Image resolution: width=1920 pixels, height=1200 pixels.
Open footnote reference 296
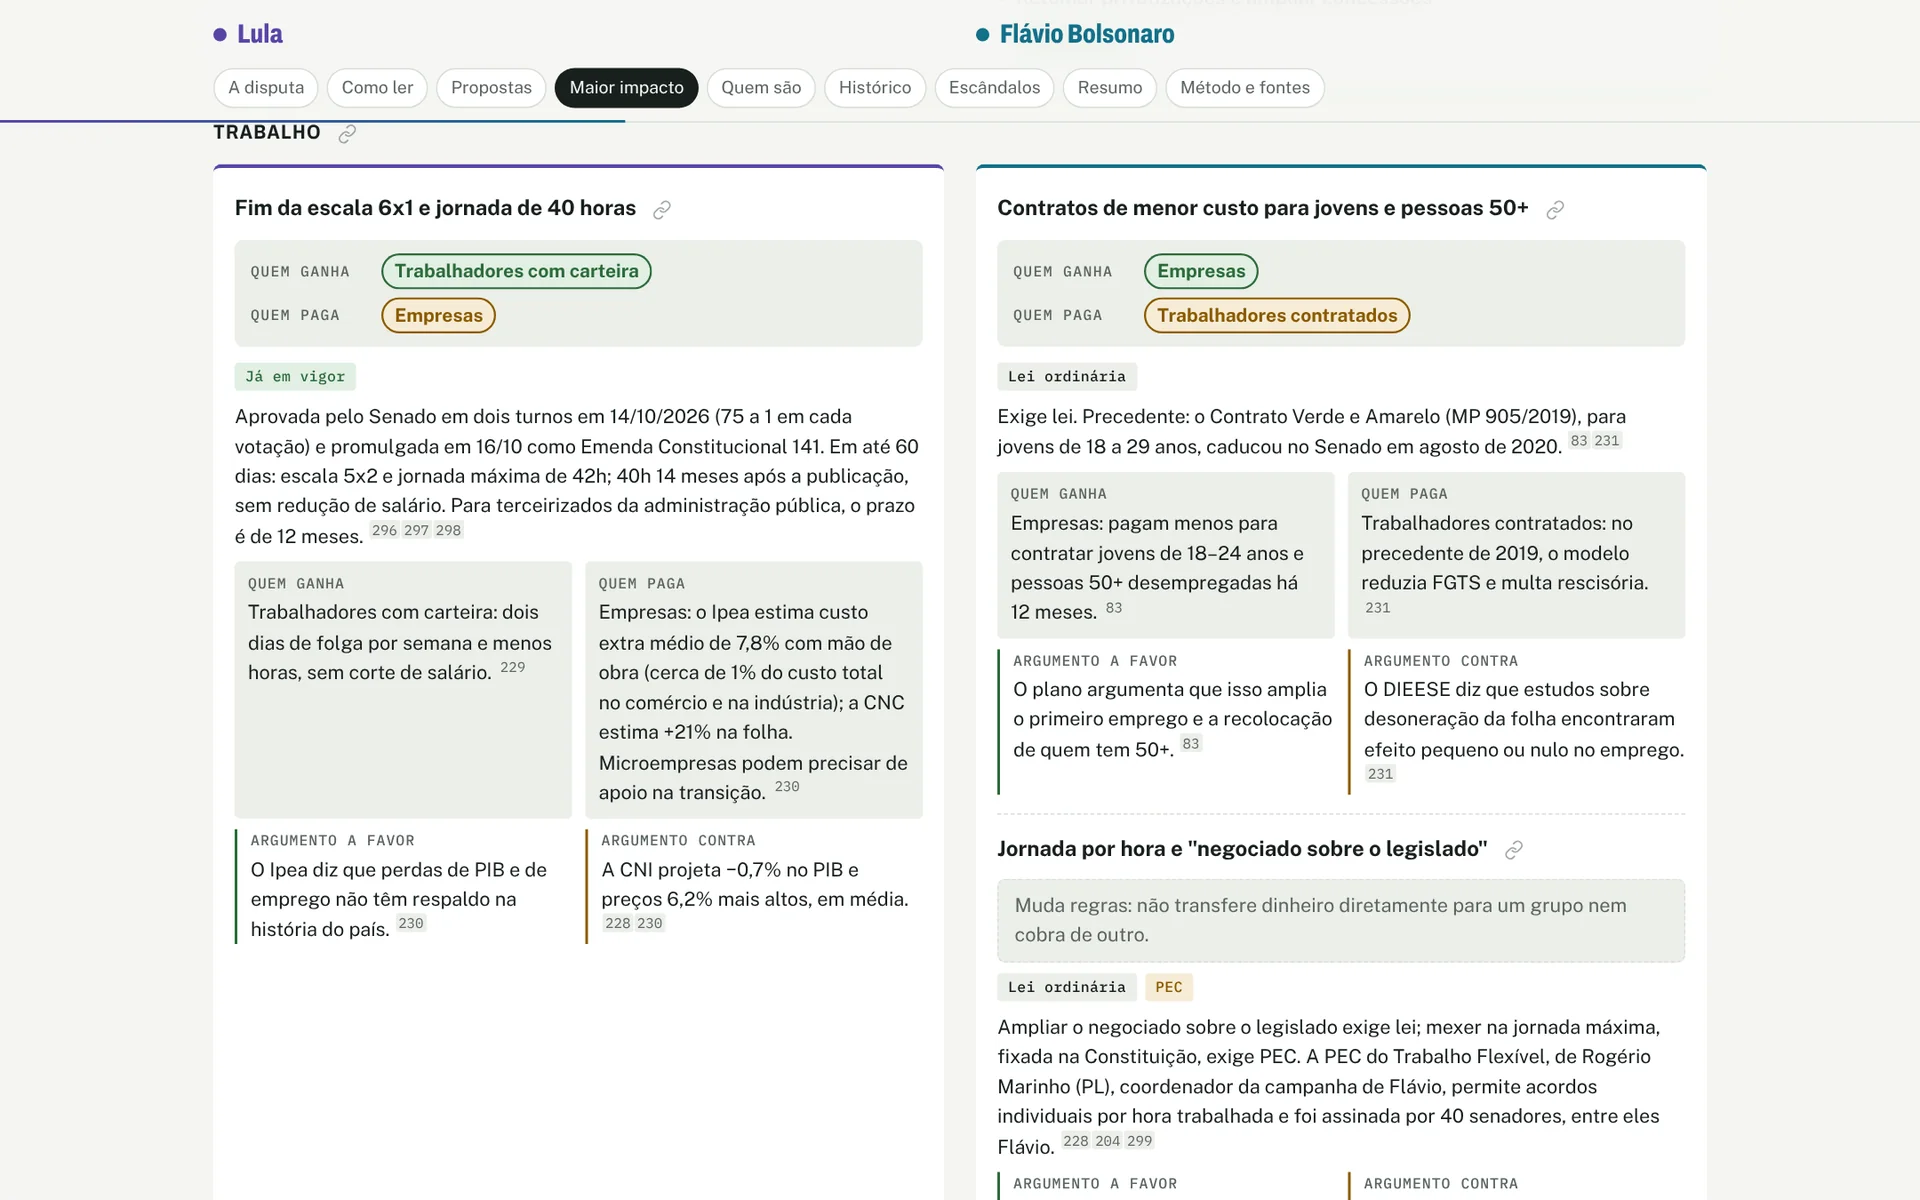(384, 531)
